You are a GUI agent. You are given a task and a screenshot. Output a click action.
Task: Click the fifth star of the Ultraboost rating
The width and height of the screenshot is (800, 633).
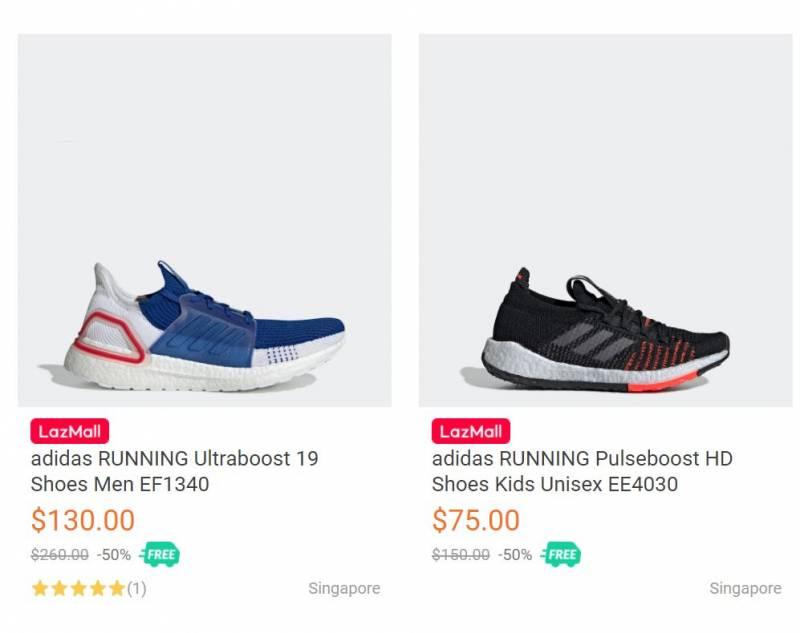pyautogui.click(x=117, y=588)
